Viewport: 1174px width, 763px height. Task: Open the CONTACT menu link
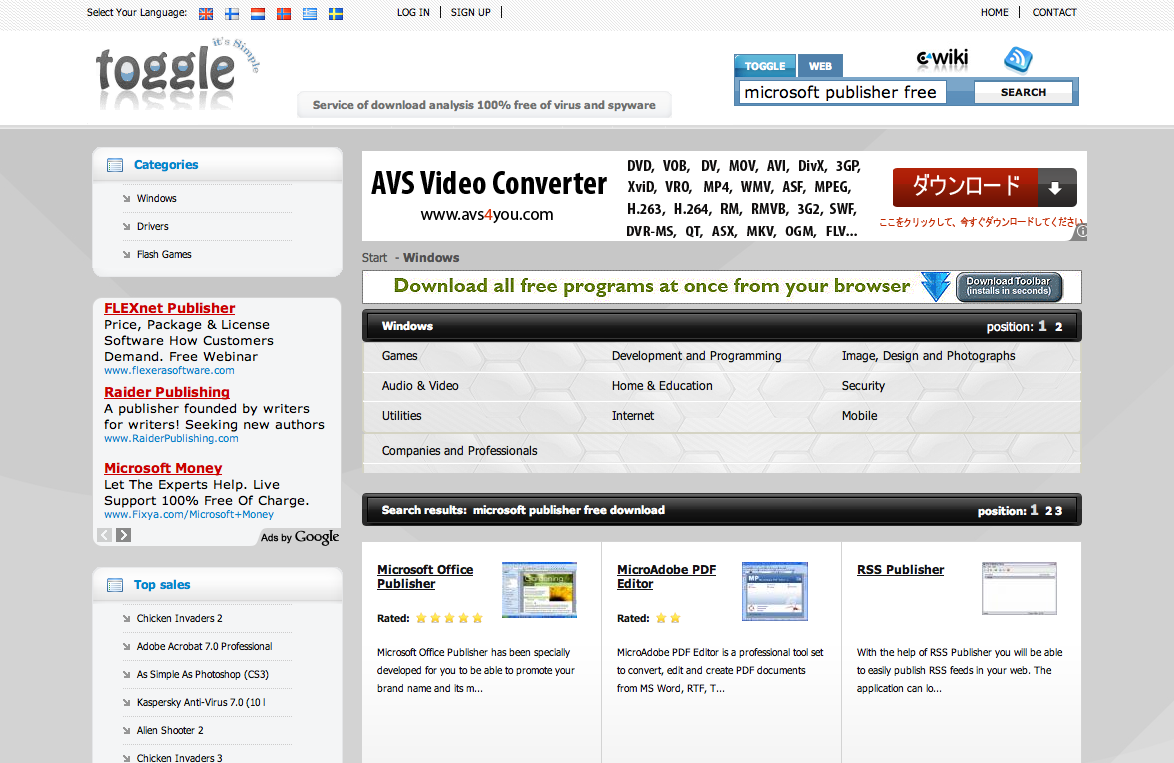pyautogui.click(x=1054, y=12)
